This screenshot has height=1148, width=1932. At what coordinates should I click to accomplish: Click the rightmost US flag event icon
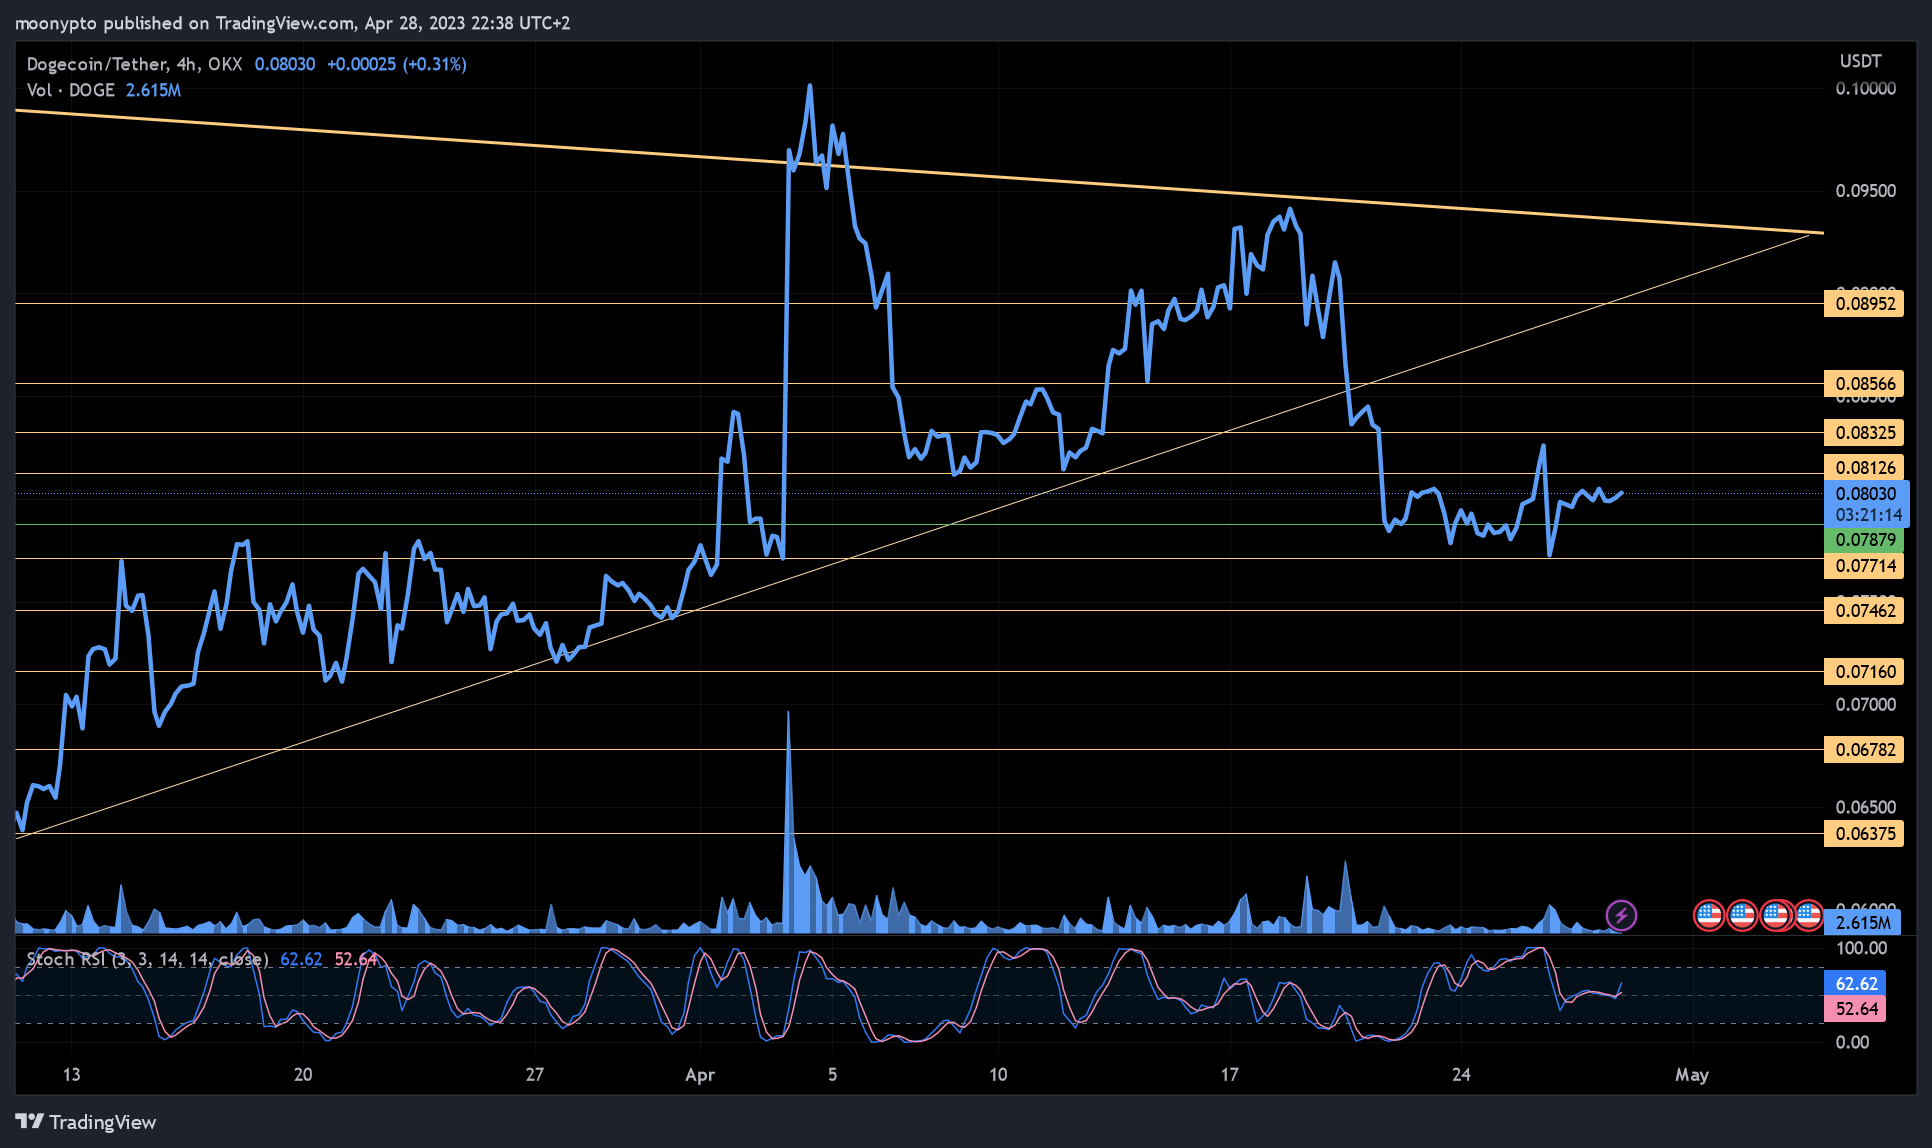[x=1808, y=914]
